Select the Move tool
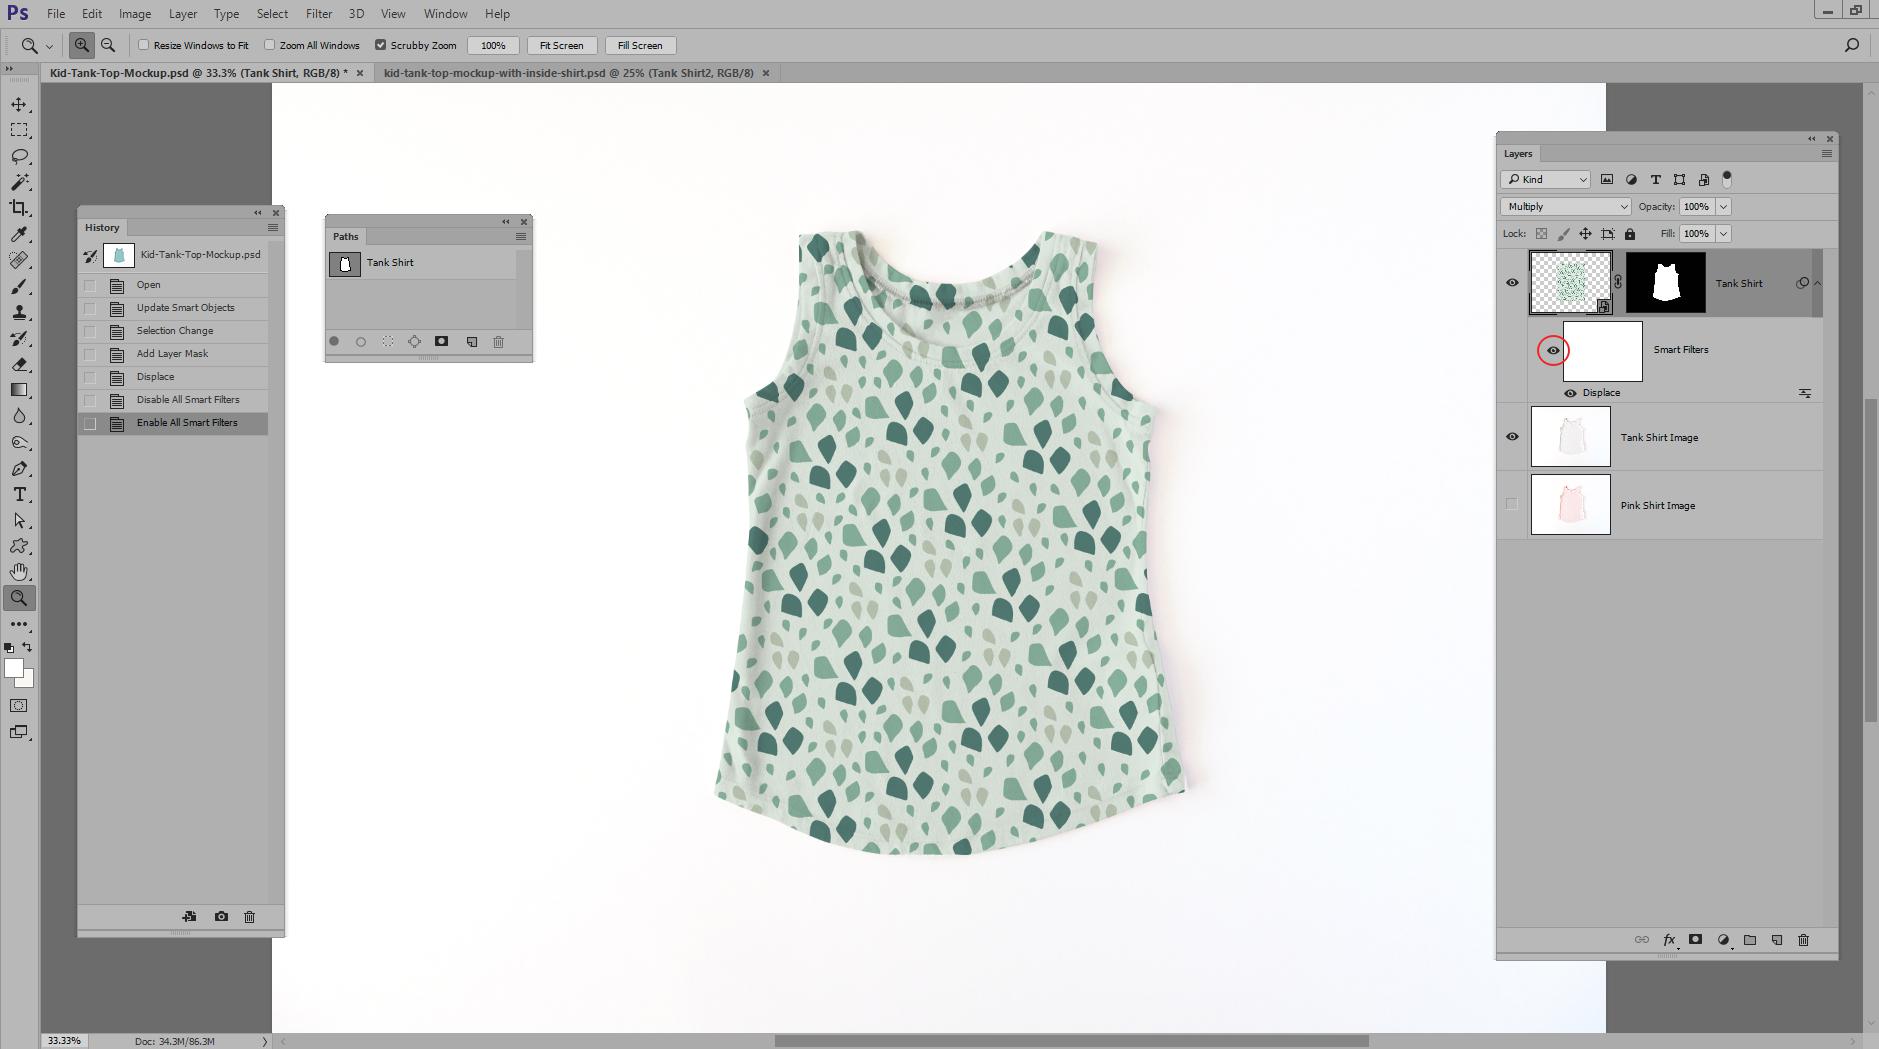Viewport: 1879px width, 1049px height. click(17, 103)
